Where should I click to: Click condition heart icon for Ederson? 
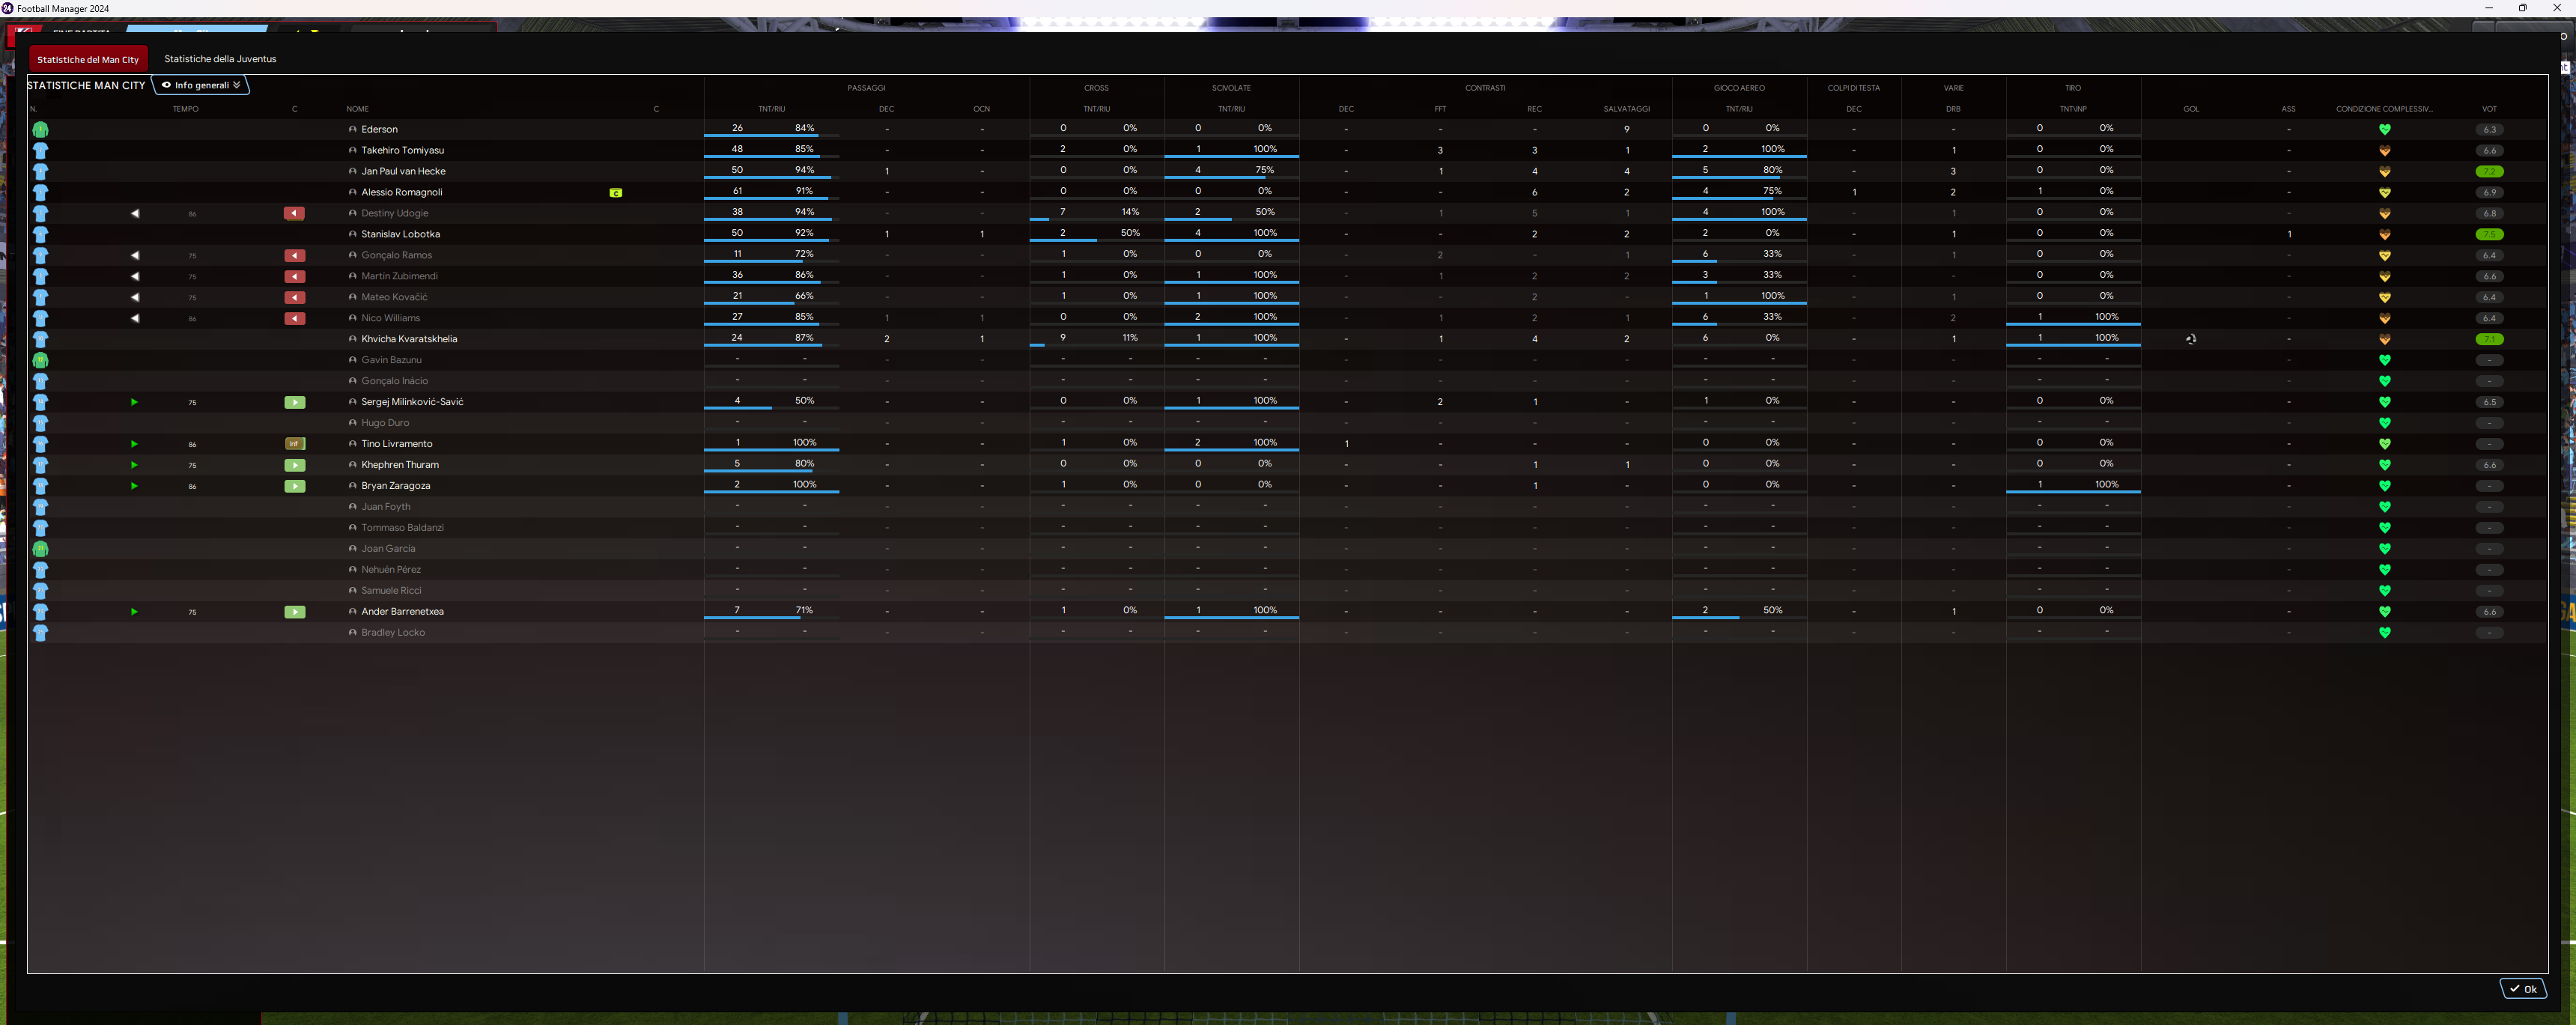click(x=2384, y=130)
